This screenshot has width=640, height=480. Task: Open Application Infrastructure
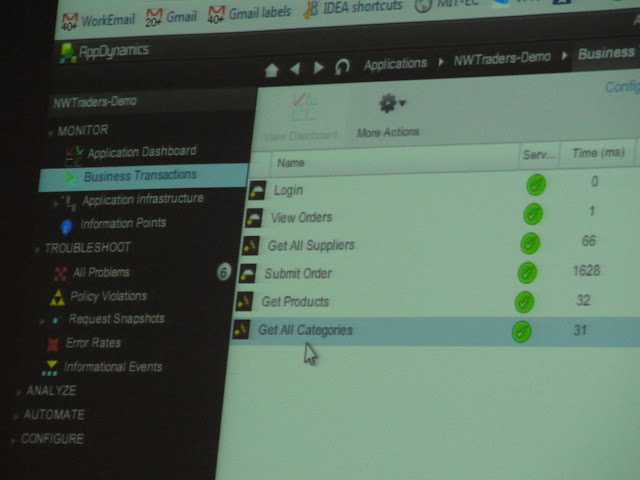tap(142, 200)
